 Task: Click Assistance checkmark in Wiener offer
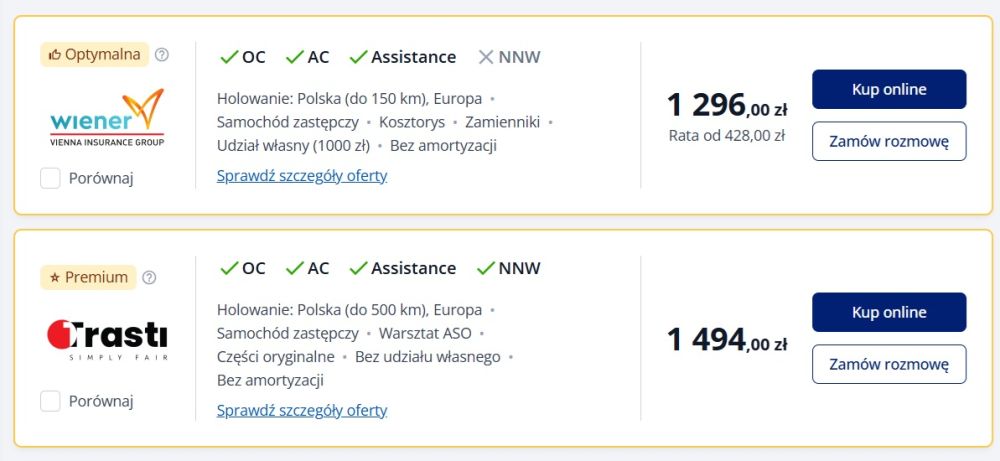click(359, 57)
